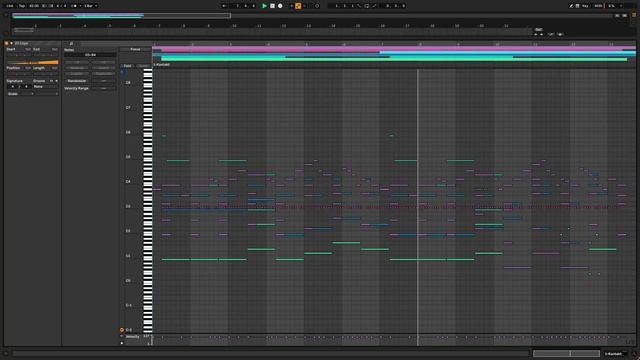This screenshot has width=640, height=360.
Task: Click the Randomize button
Action: 77,81
